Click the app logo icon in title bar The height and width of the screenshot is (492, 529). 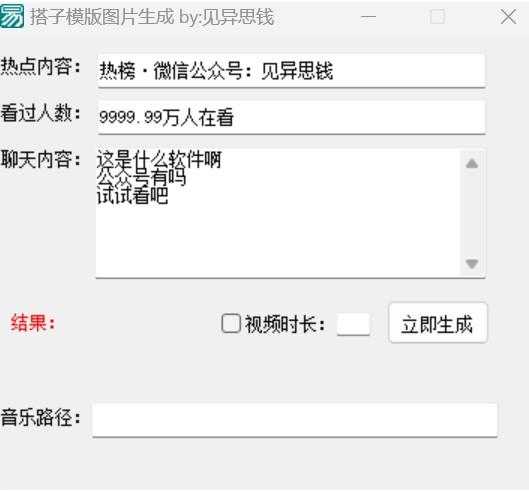pyautogui.click(x=12, y=16)
